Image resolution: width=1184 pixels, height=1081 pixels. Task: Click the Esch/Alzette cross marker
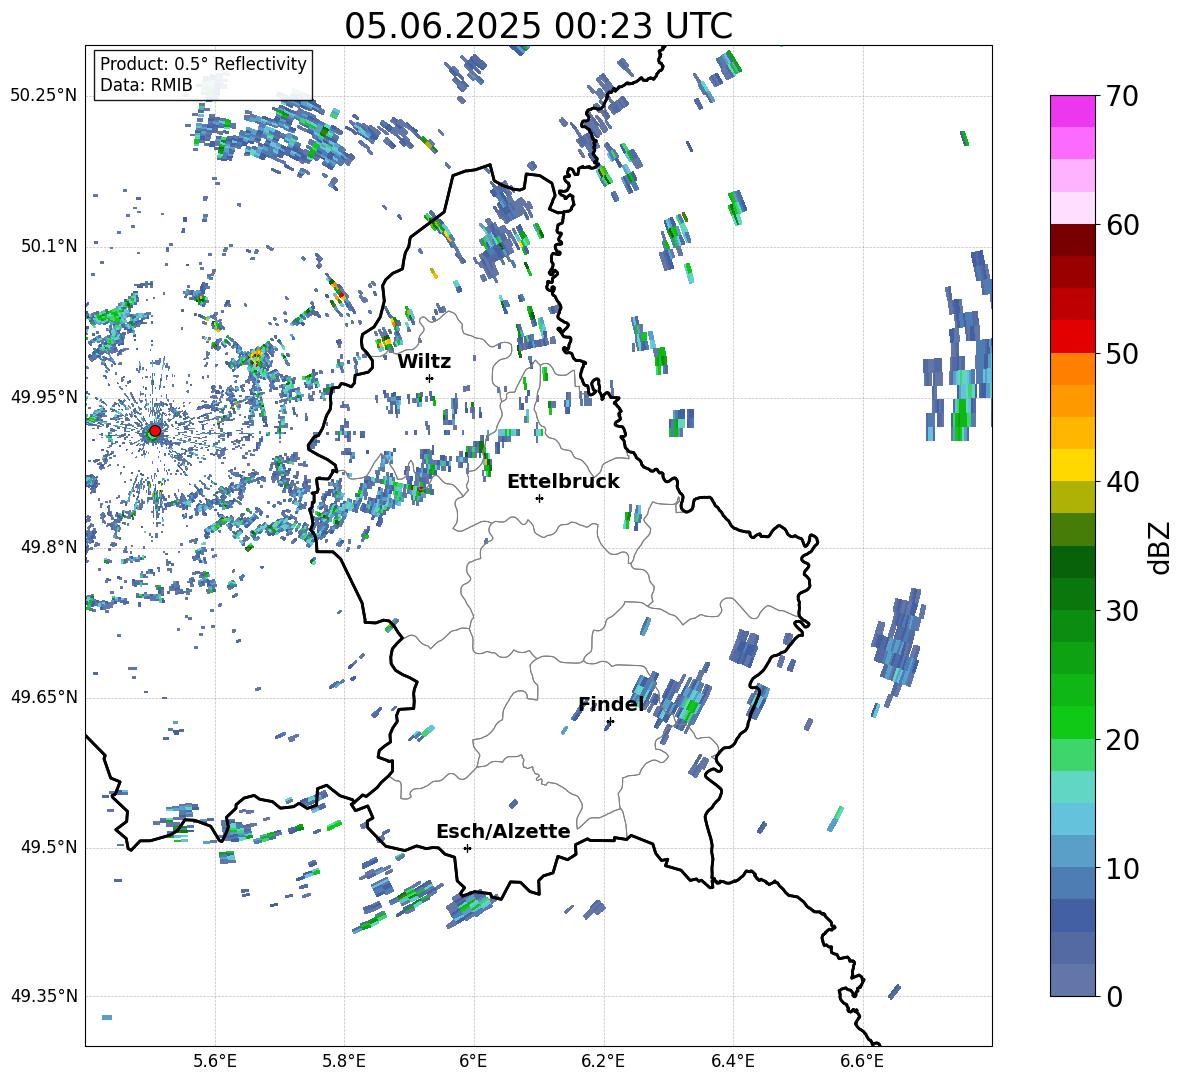[x=467, y=848]
